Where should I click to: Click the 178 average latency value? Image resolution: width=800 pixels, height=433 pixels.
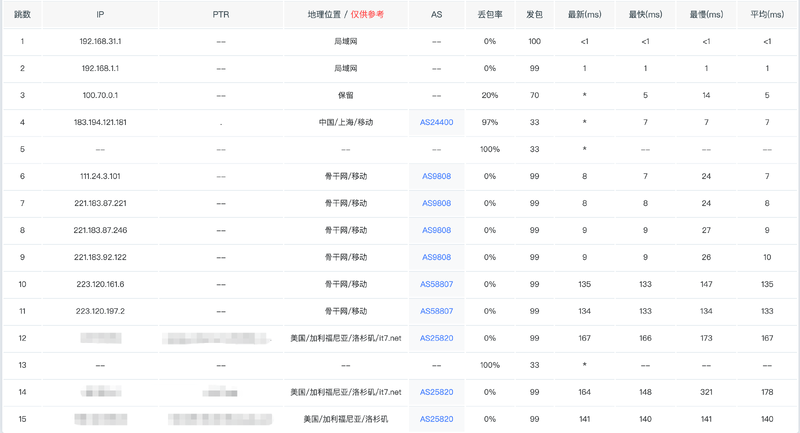pos(767,393)
